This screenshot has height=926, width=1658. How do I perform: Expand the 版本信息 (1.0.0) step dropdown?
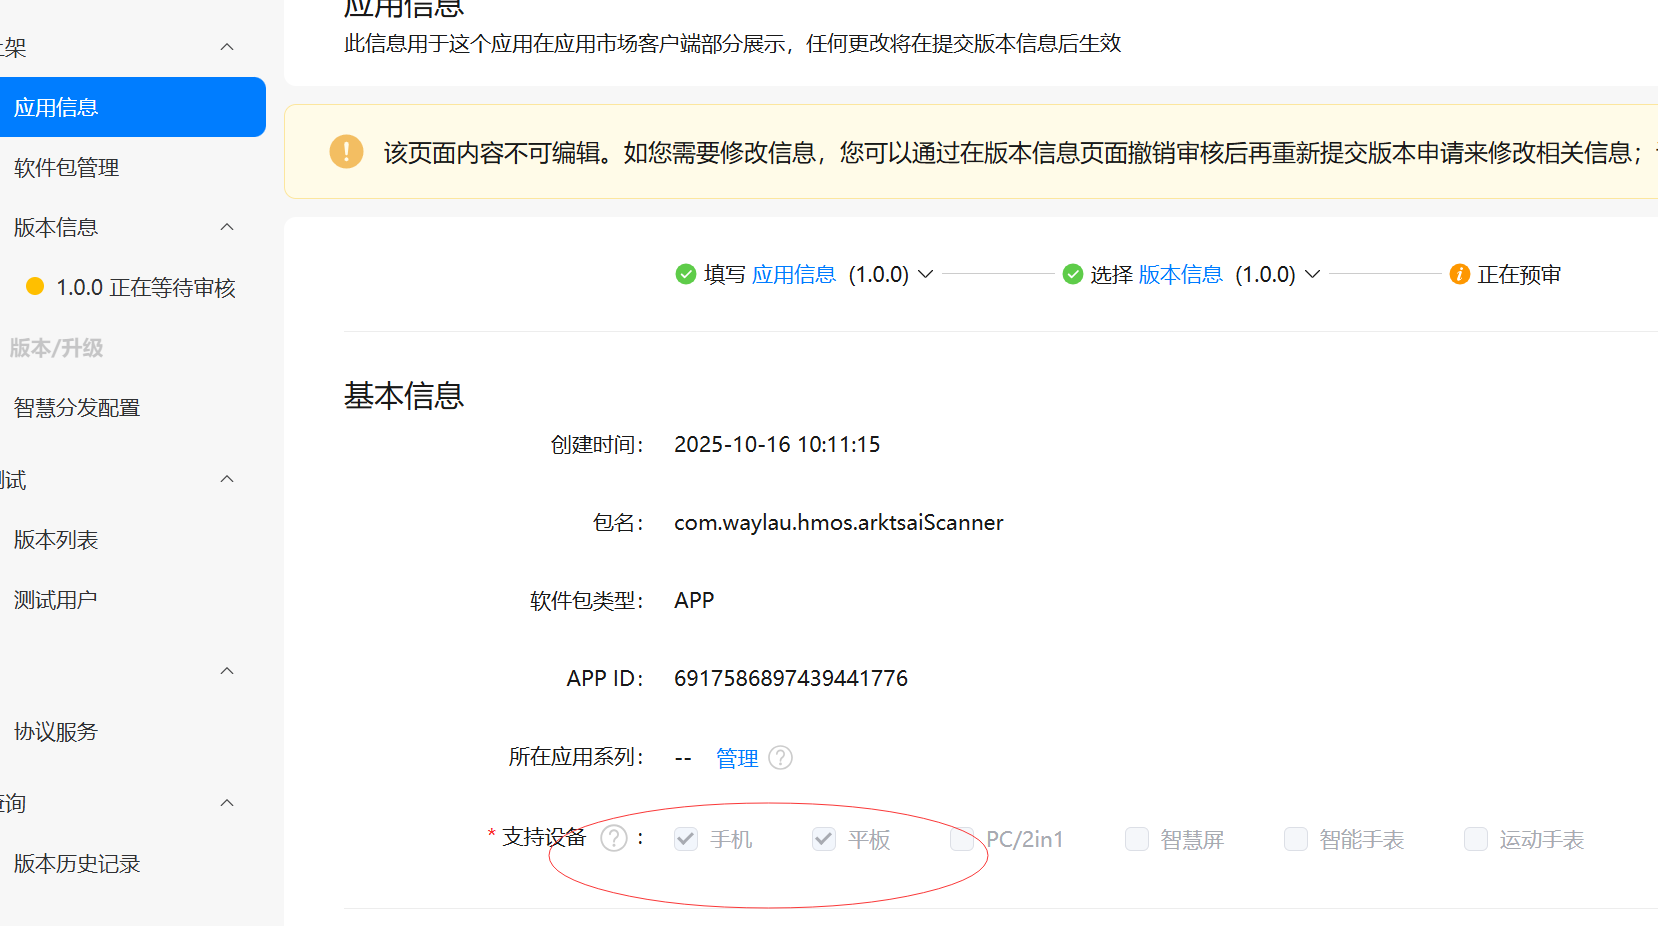pos(1312,274)
